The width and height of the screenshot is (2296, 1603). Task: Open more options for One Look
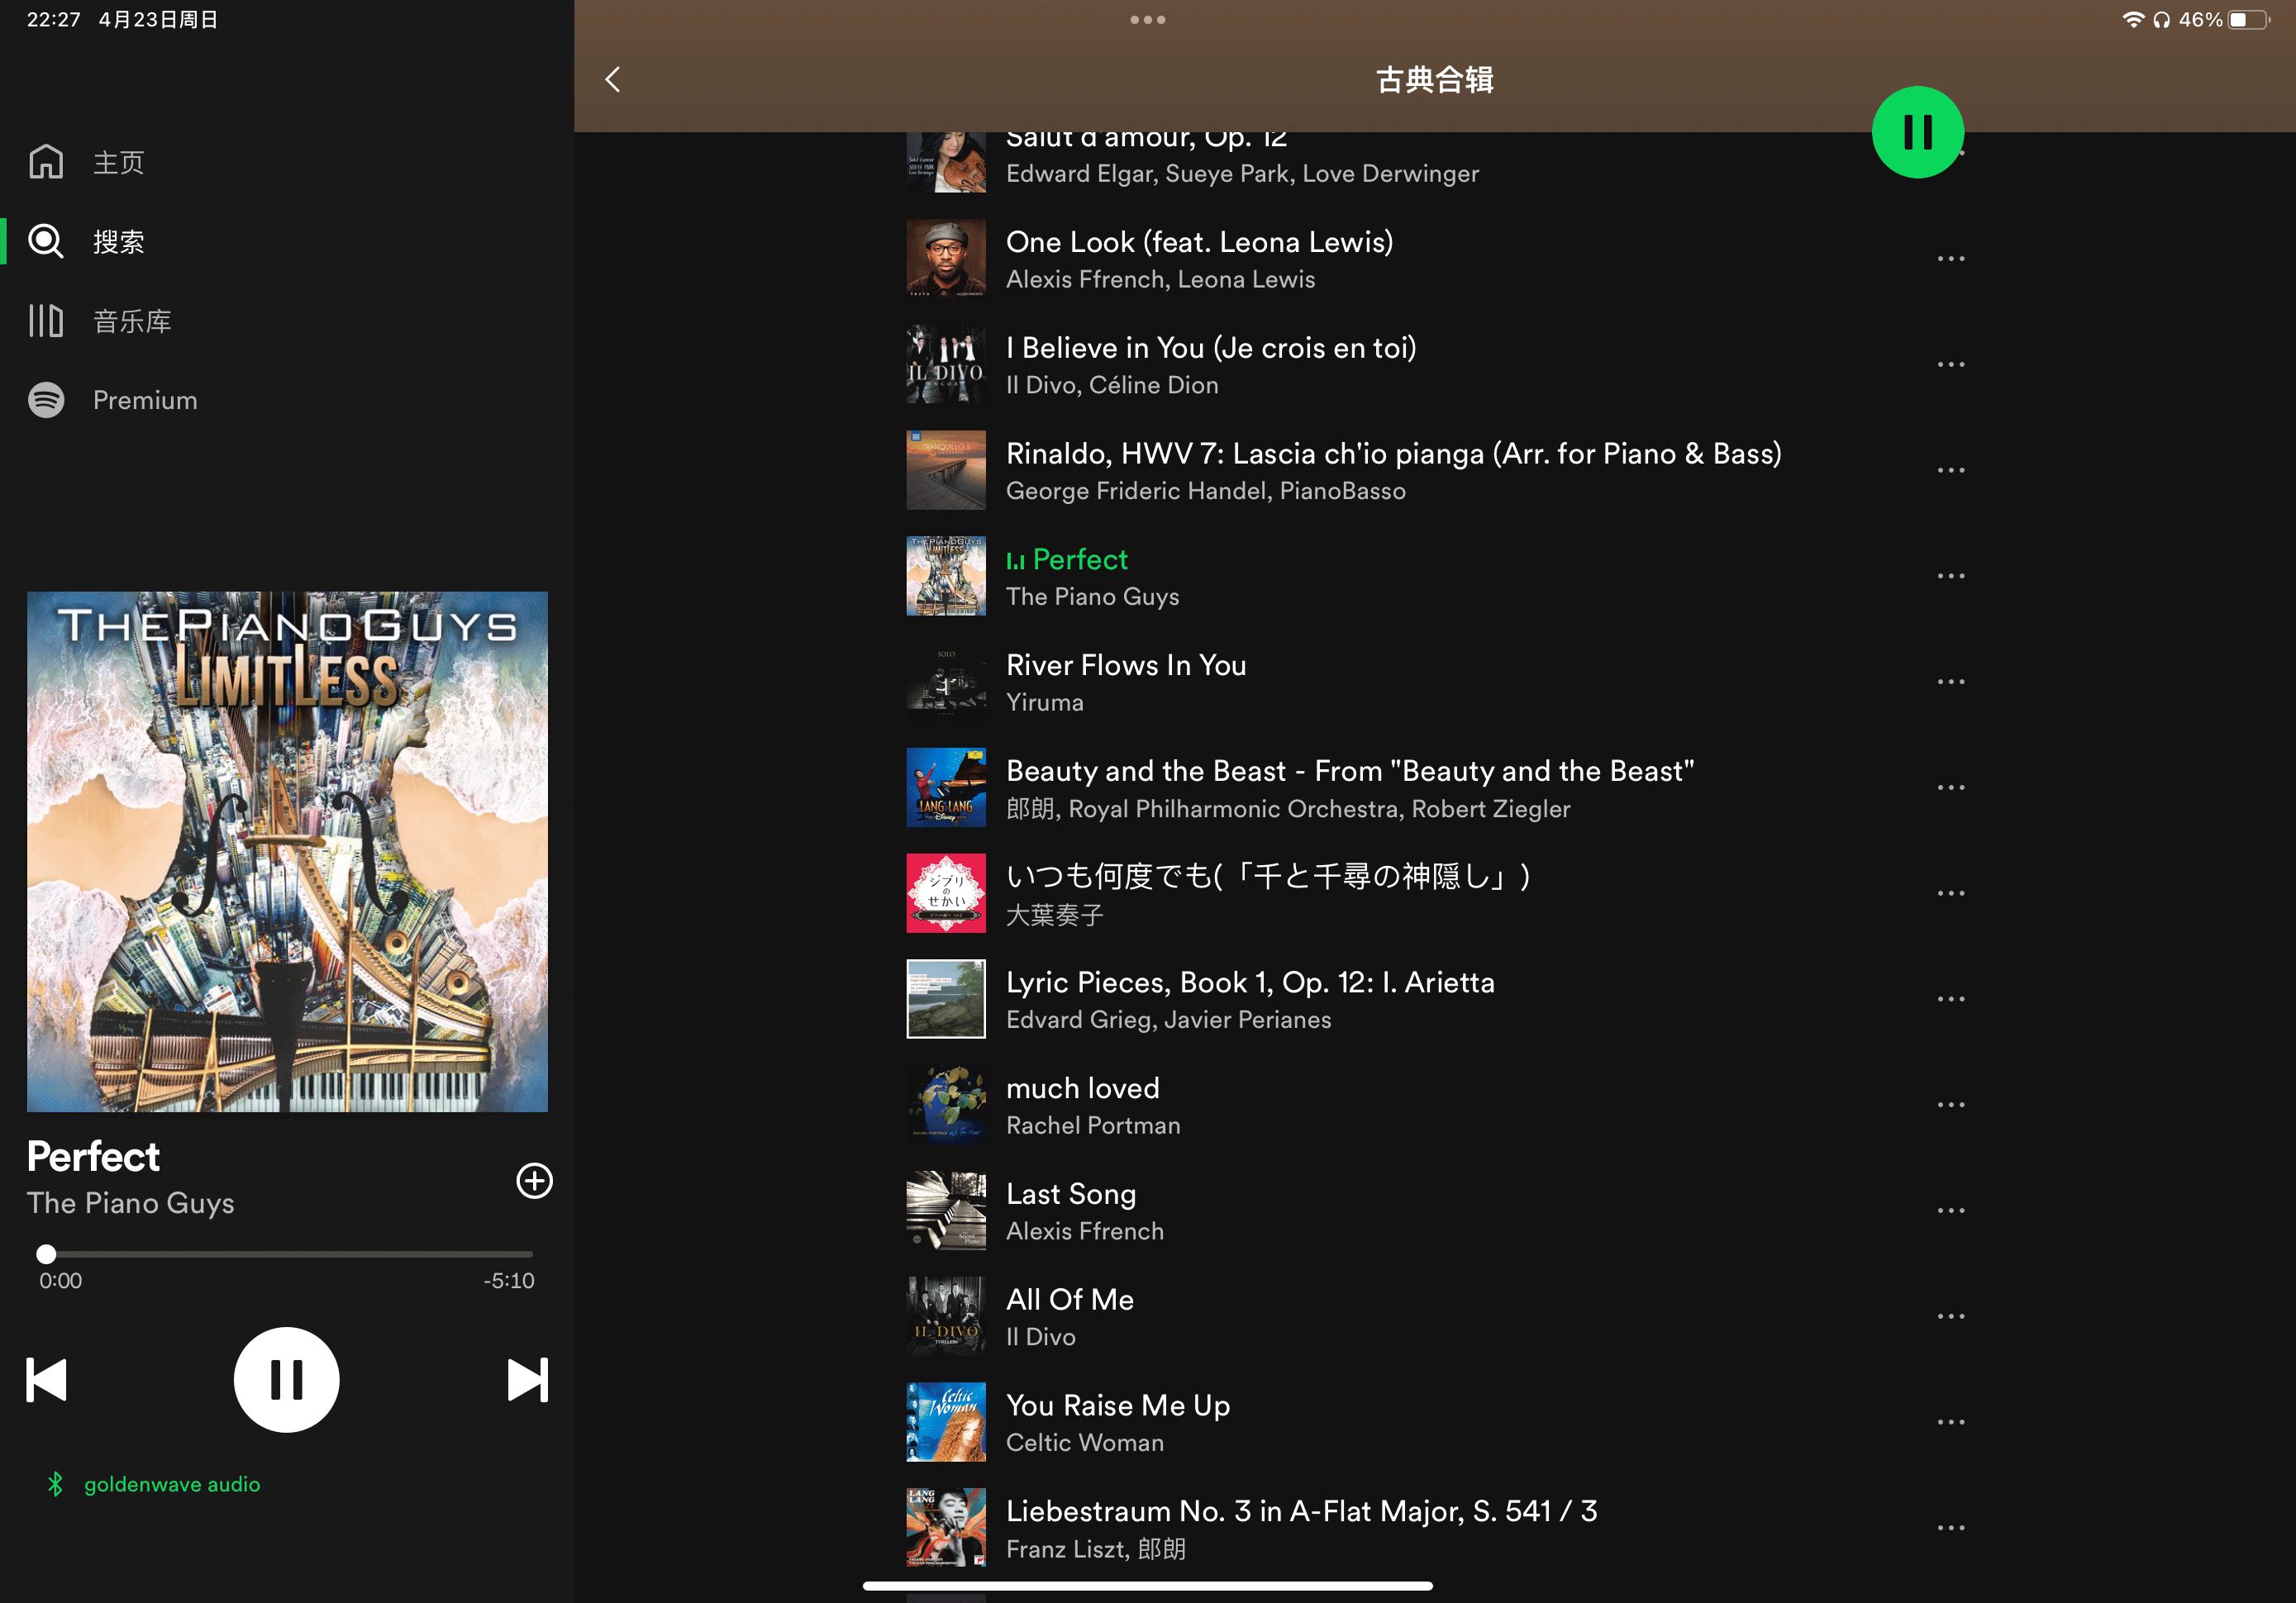(1950, 259)
